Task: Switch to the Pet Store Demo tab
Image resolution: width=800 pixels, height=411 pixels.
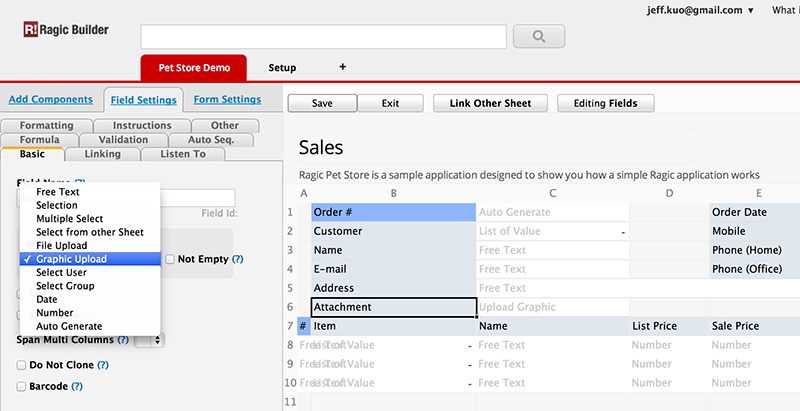Action: 194,68
